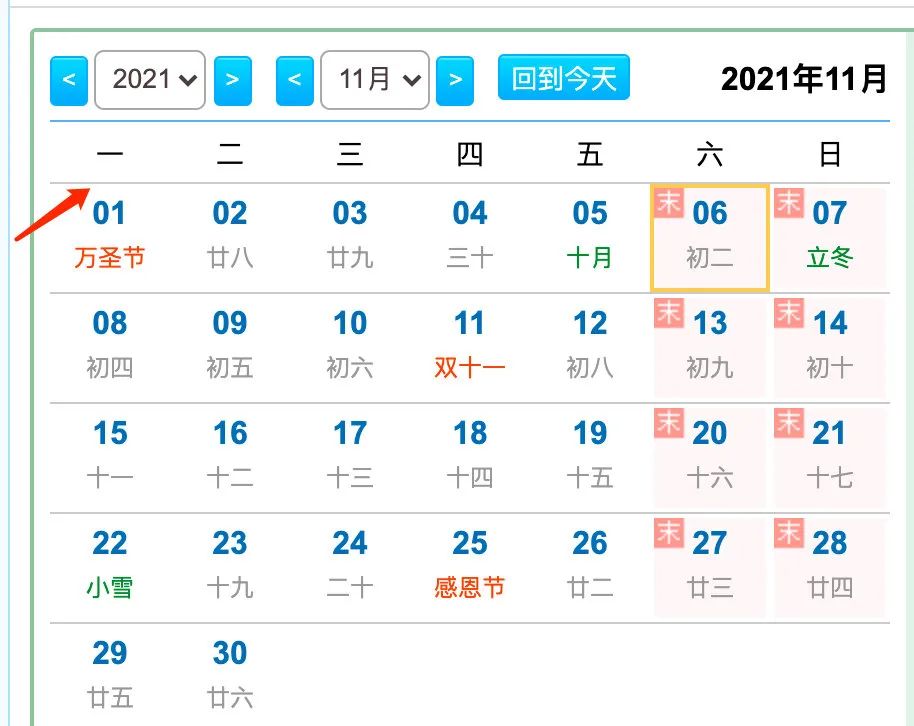Screen dimensions: 914x726
Task: Open the 11月 month dropdown
Action: pos(375,80)
